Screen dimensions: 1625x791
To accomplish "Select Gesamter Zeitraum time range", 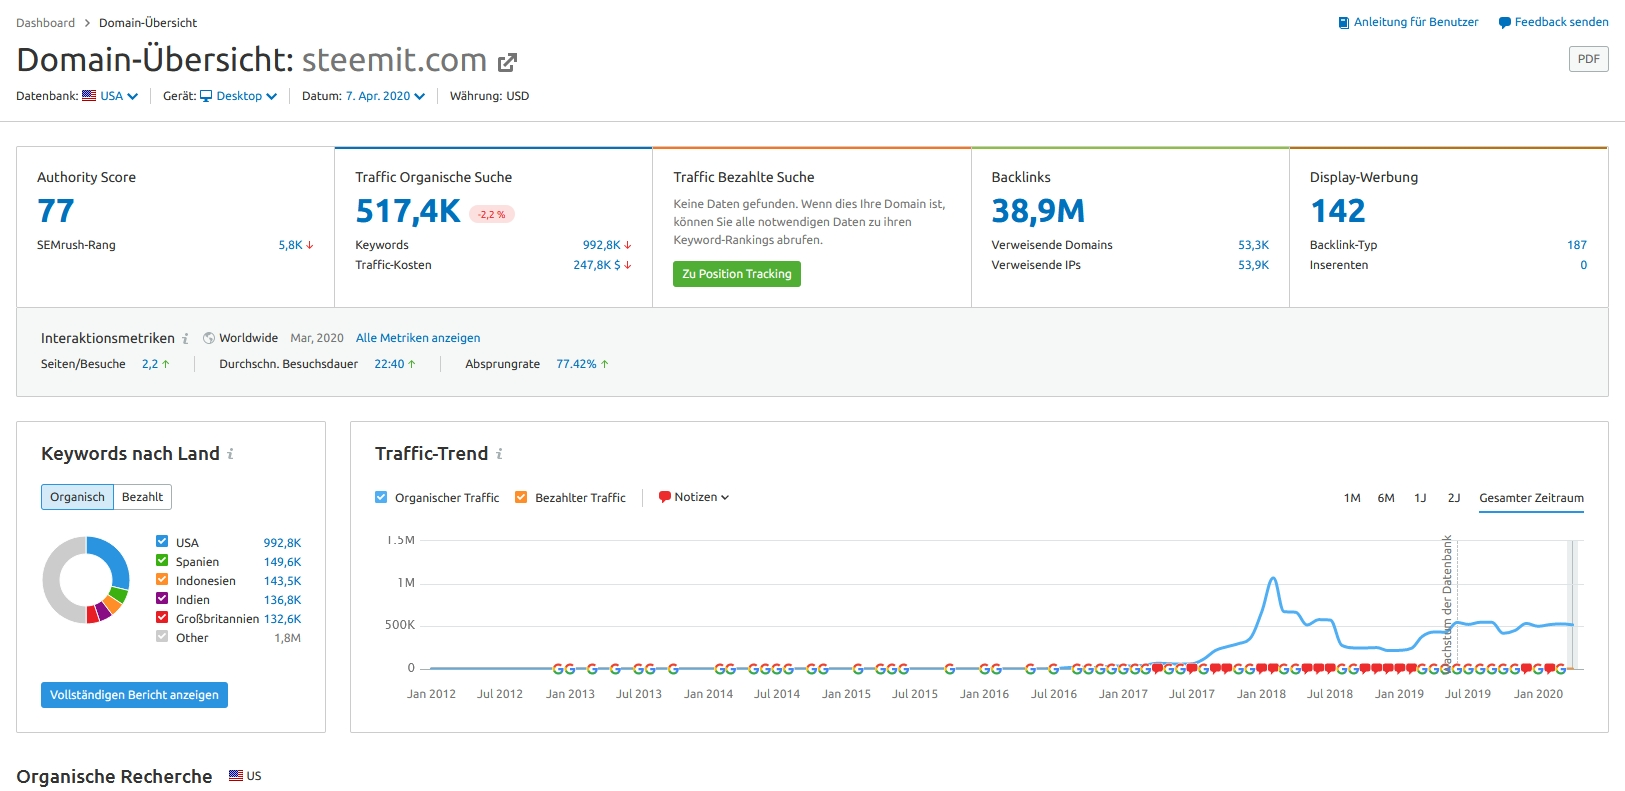I will click(x=1531, y=498).
